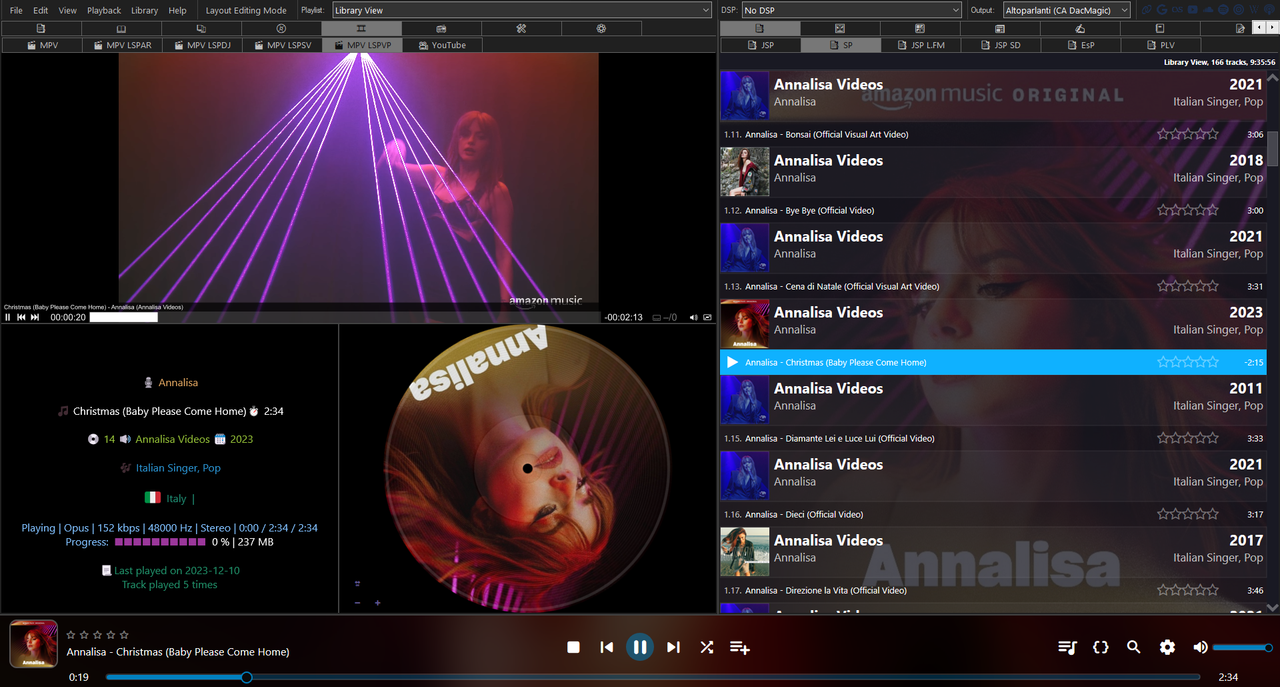This screenshot has height=687, width=1280.
Task: Switch to the JSP L.FM tab
Action: (x=921, y=45)
